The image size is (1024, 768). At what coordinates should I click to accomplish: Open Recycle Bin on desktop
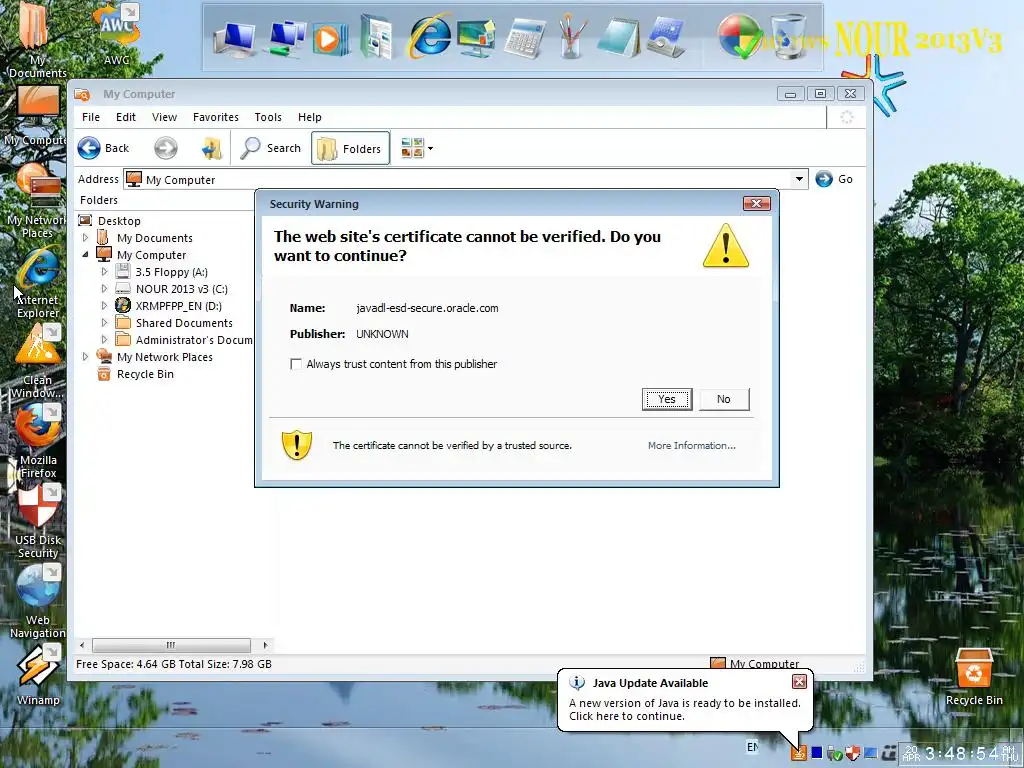point(974,677)
